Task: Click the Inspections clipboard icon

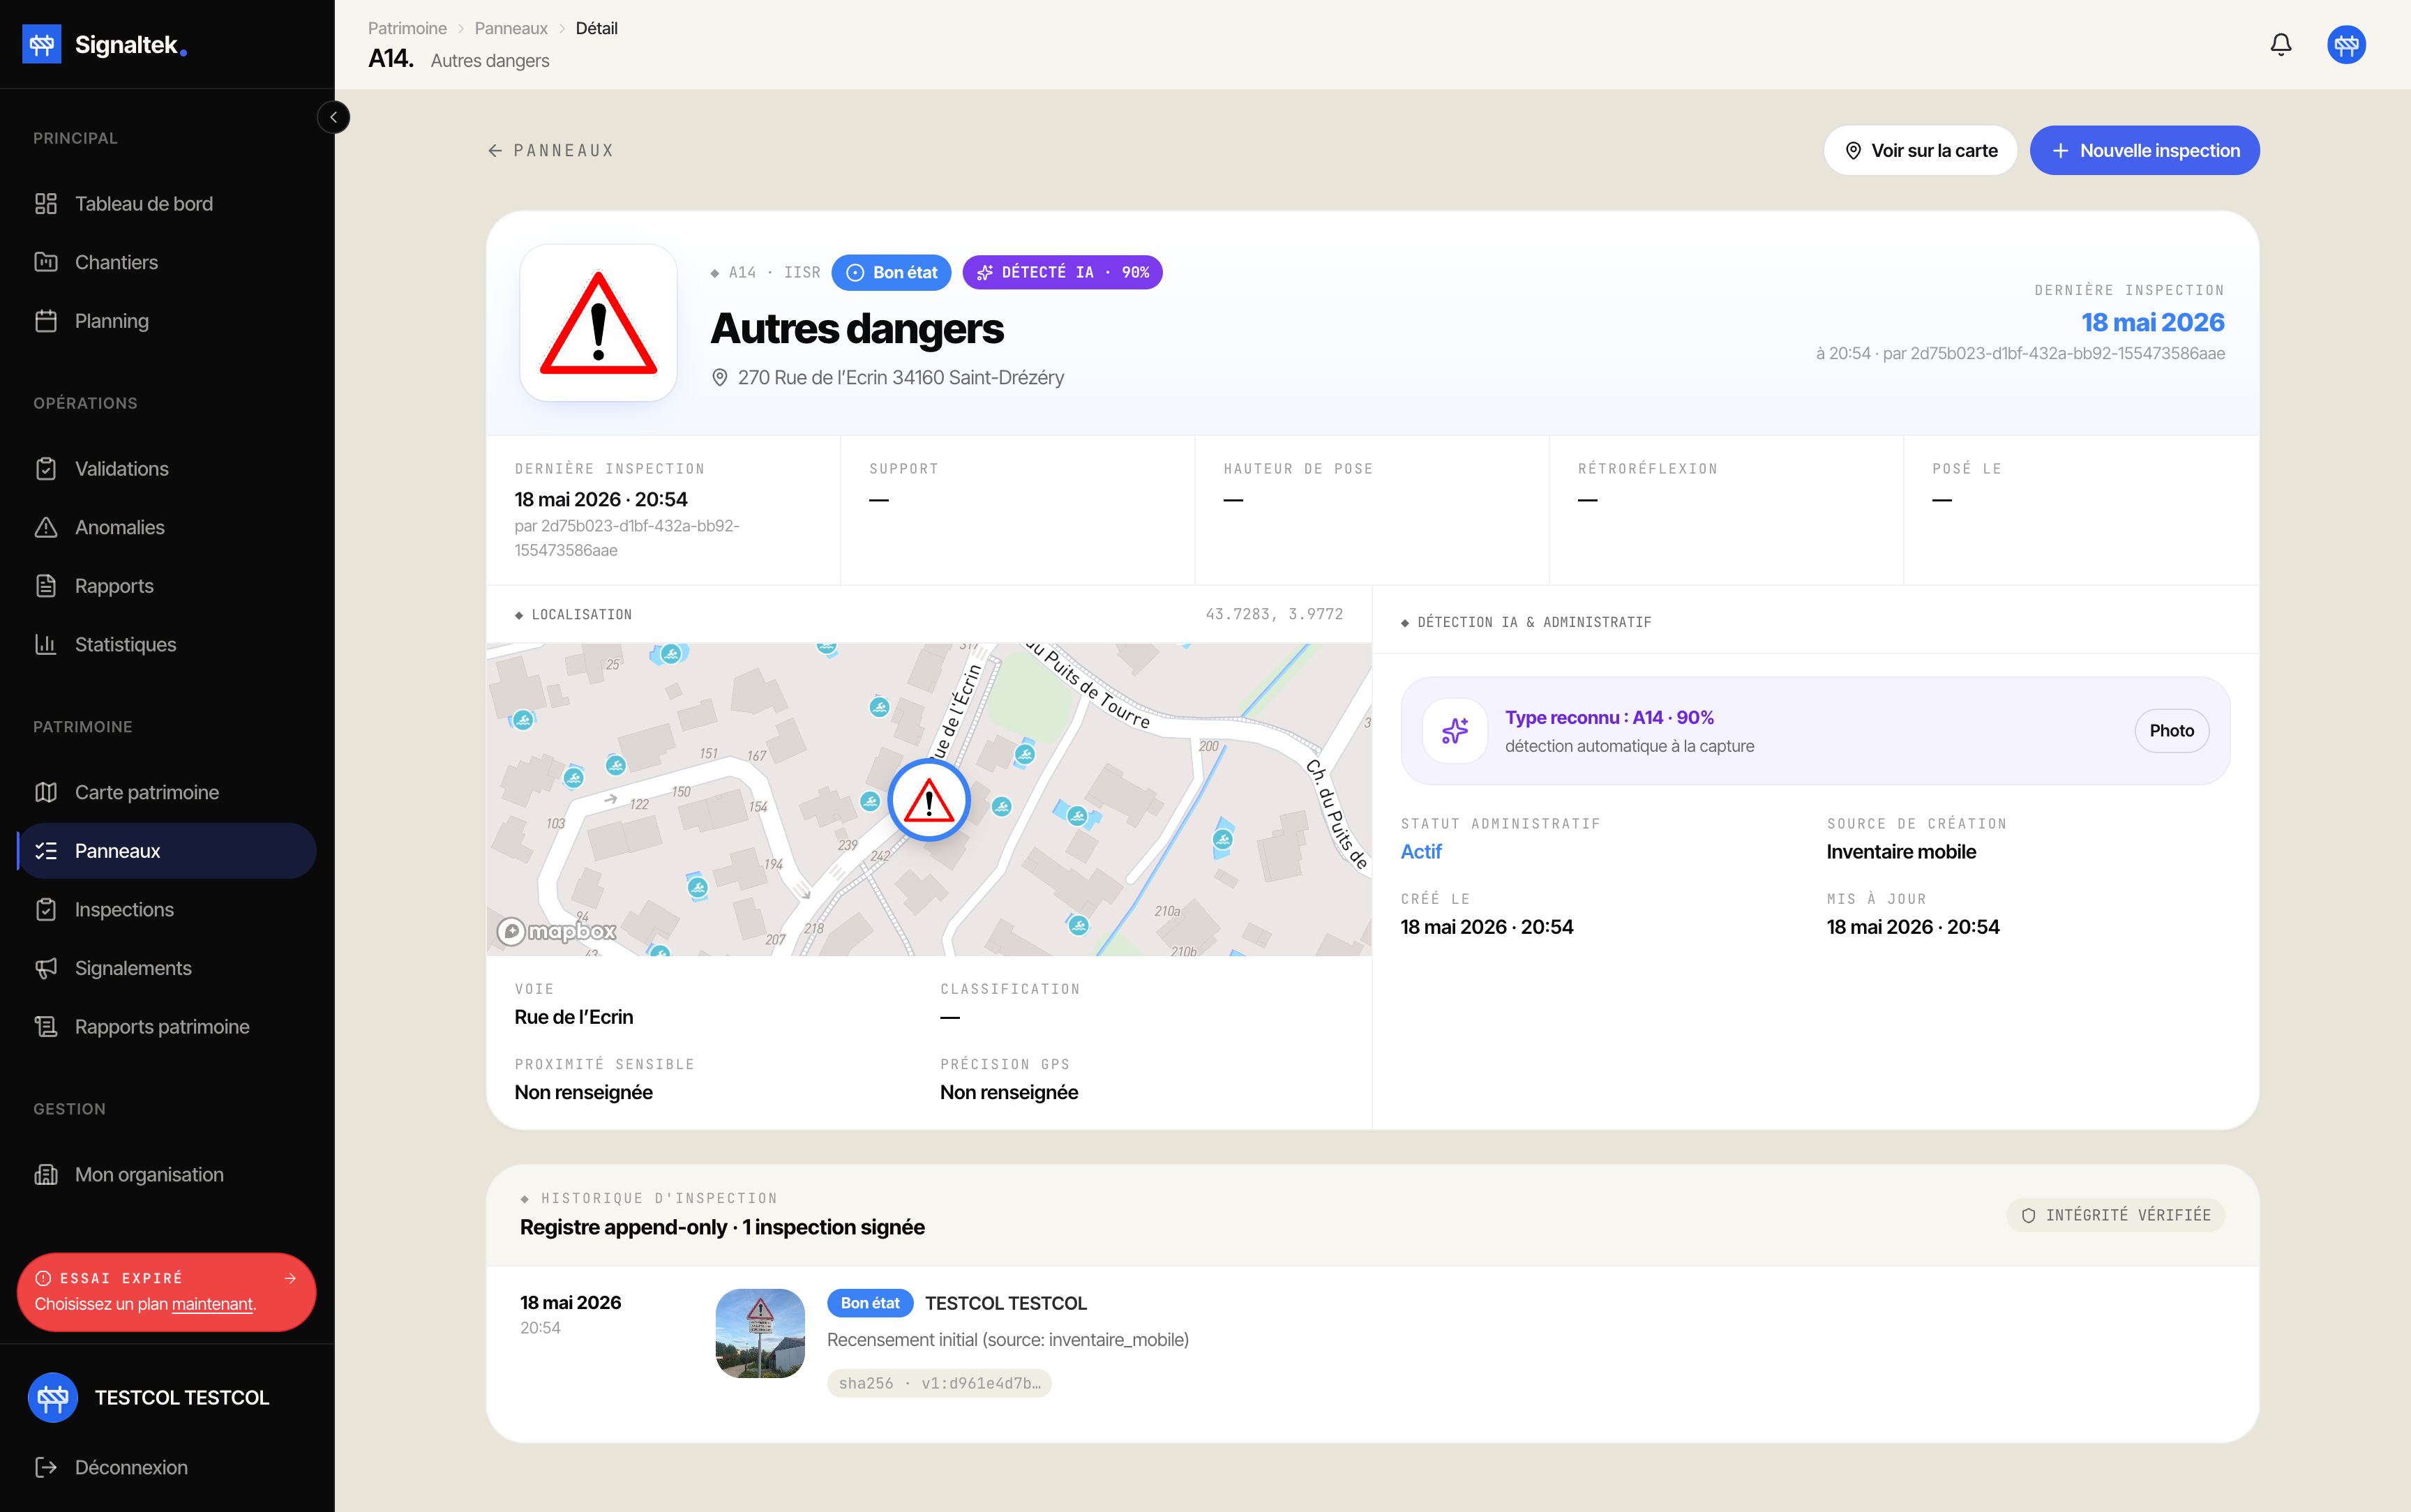Action: coord(46,909)
